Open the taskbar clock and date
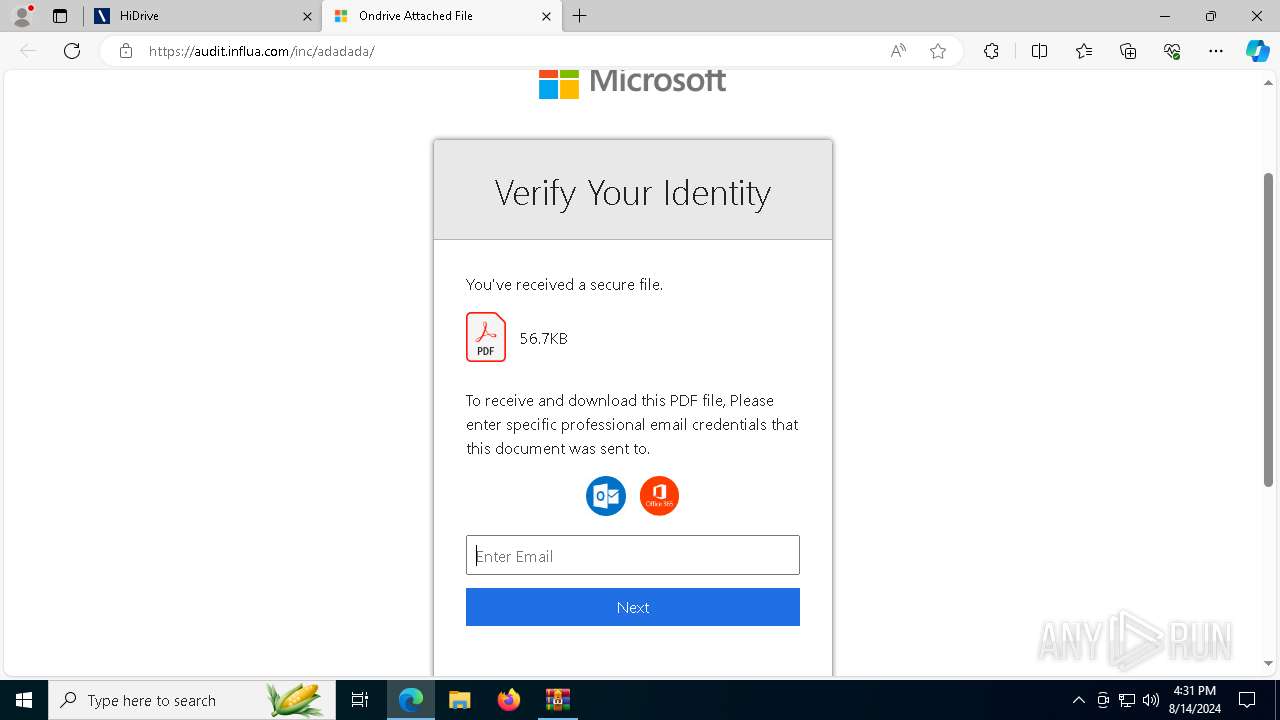Screen dimensions: 1280x720 point(1194,700)
